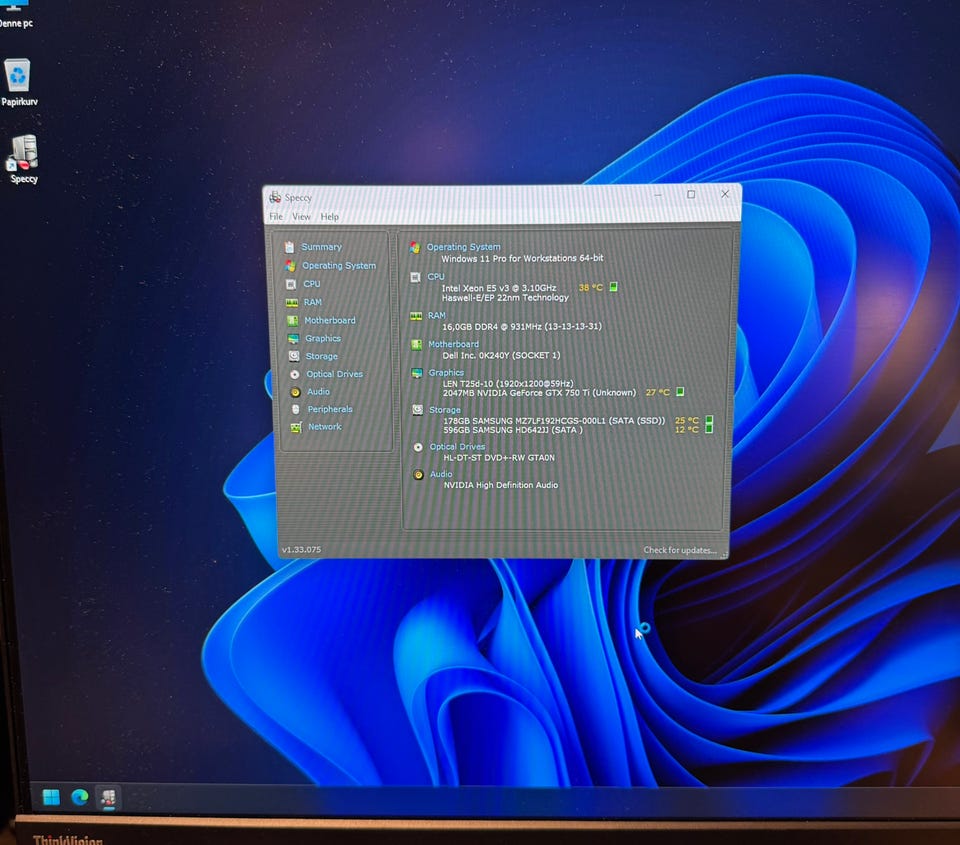The width and height of the screenshot is (960, 845).
Task: Click the sidebar Optical Drives disc icon
Action: 294,374
